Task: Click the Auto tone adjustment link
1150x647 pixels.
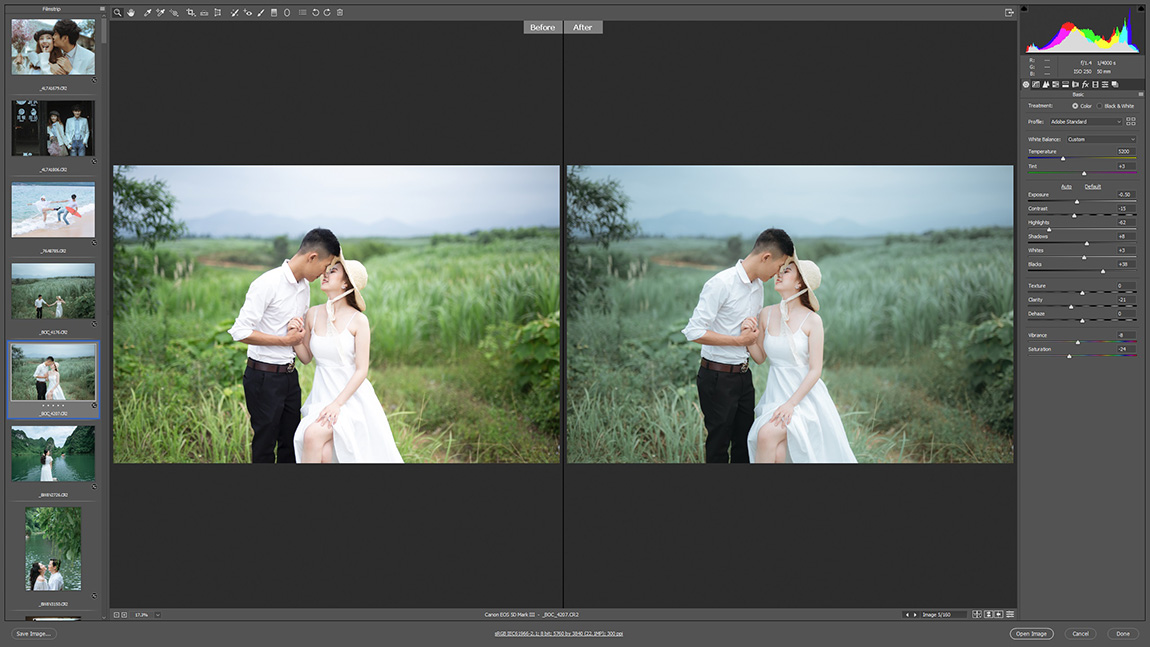Action: (1066, 186)
